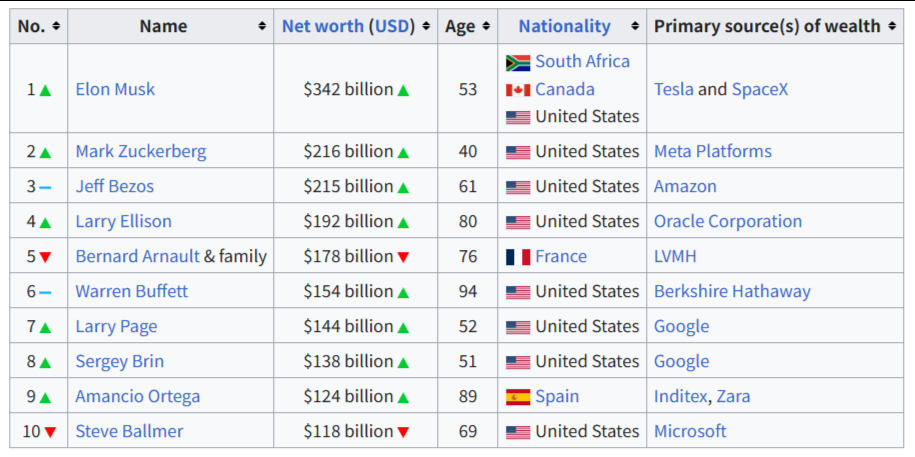915x457 pixels.
Task: Click the green up arrow beside $342 billion
Action: pyautogui.click(x=403, y=90)
